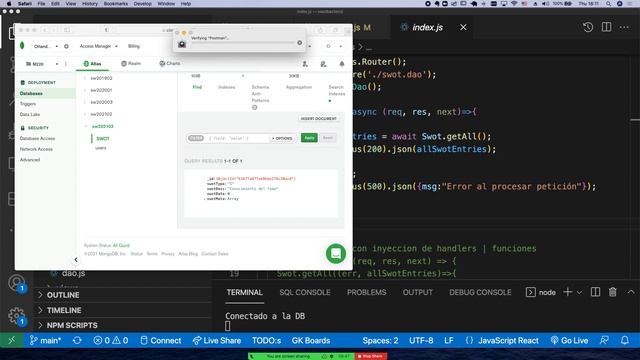Switch to the Realm tab
Viewport: 640px width, 360px height.
[131, 64]
